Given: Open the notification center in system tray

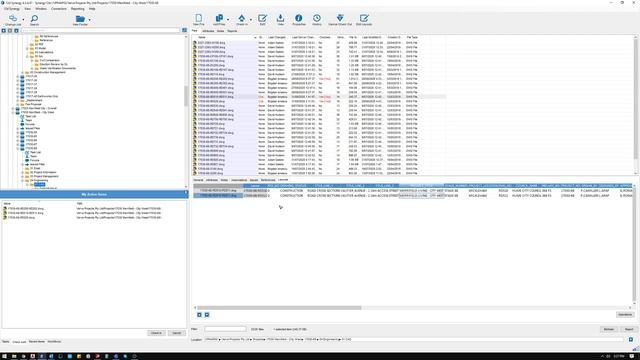Looking at the screenshot, I should point(632,356).
